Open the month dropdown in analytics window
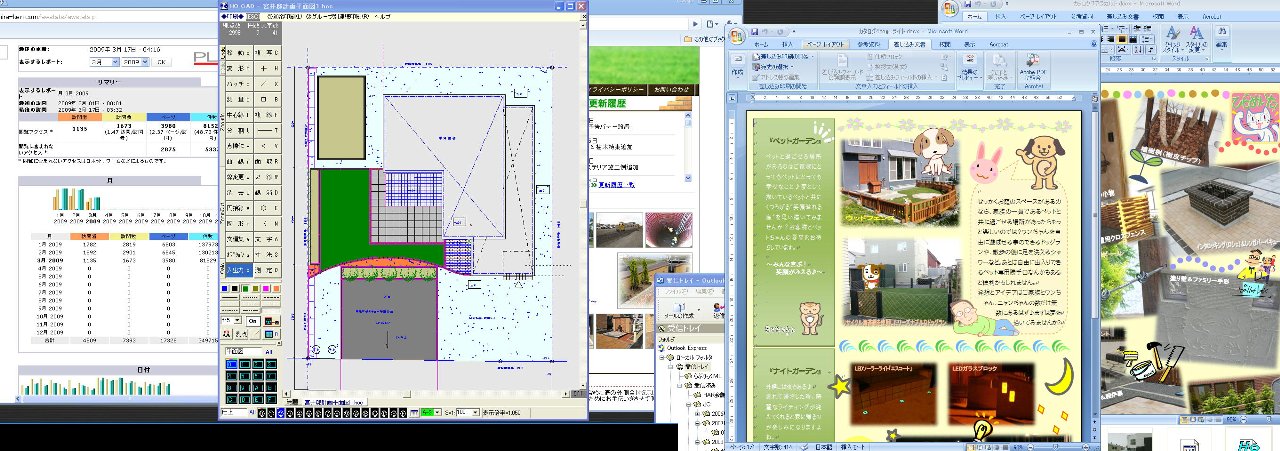1280x451 pixels. 104,62
